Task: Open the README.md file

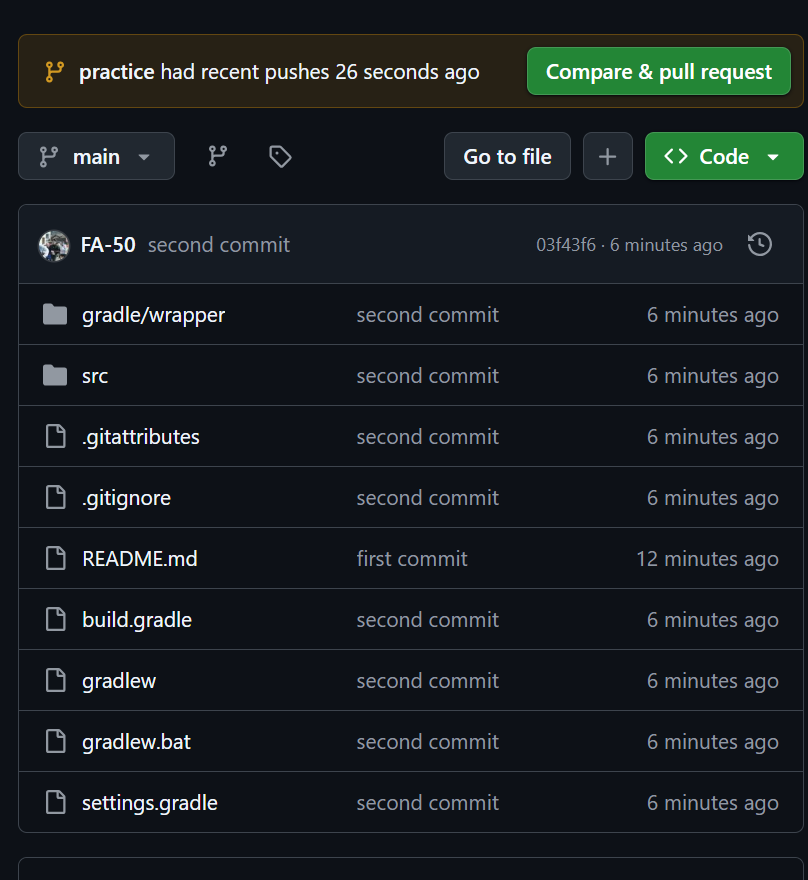Action: click(x=140, y=559)
